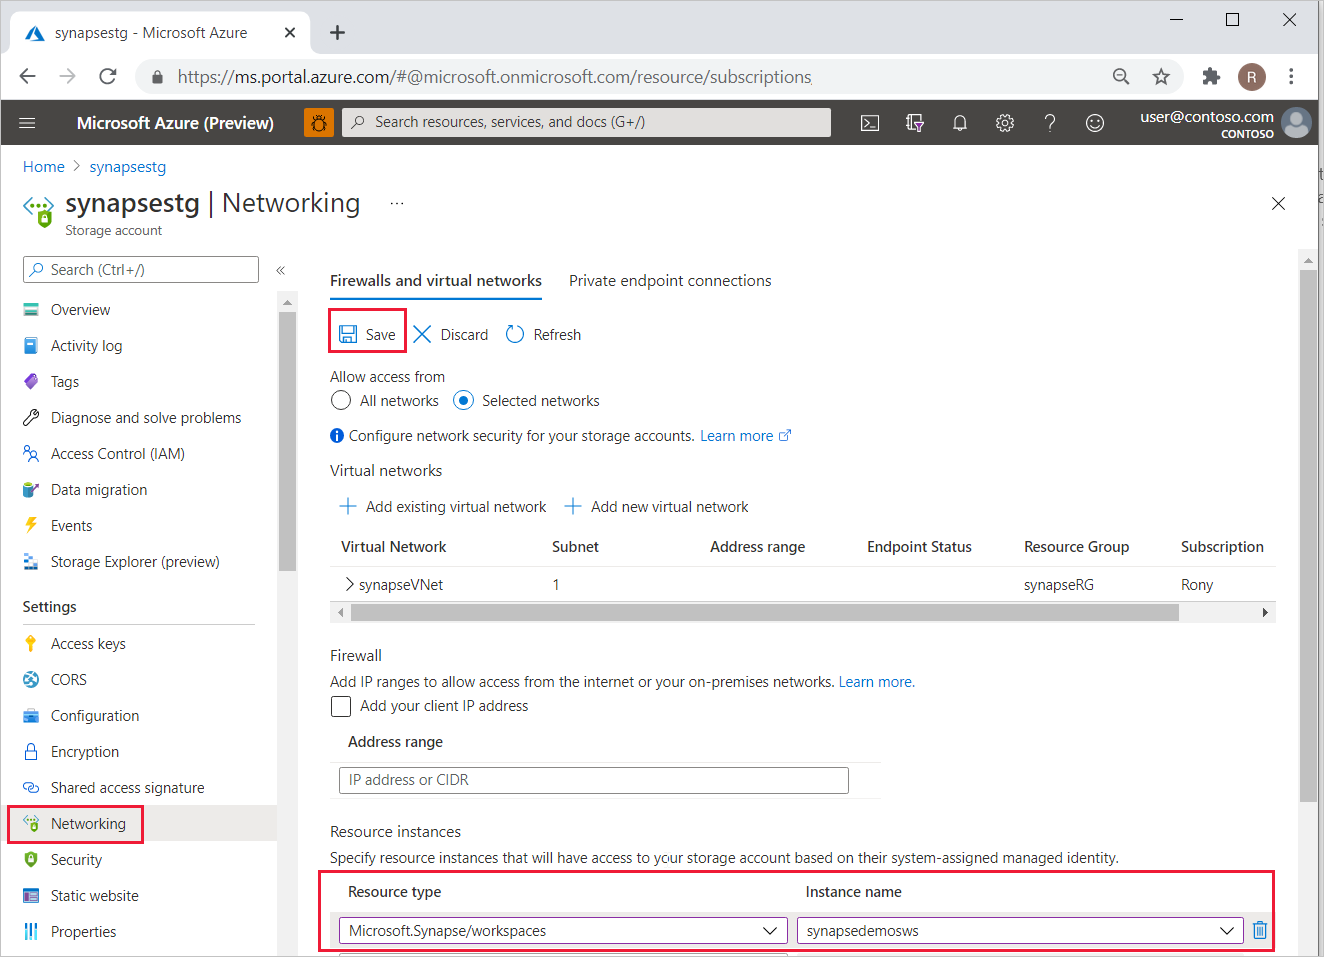Check Add your client IP address
The height and width of the screenshot is (957, 1324).
341,706
